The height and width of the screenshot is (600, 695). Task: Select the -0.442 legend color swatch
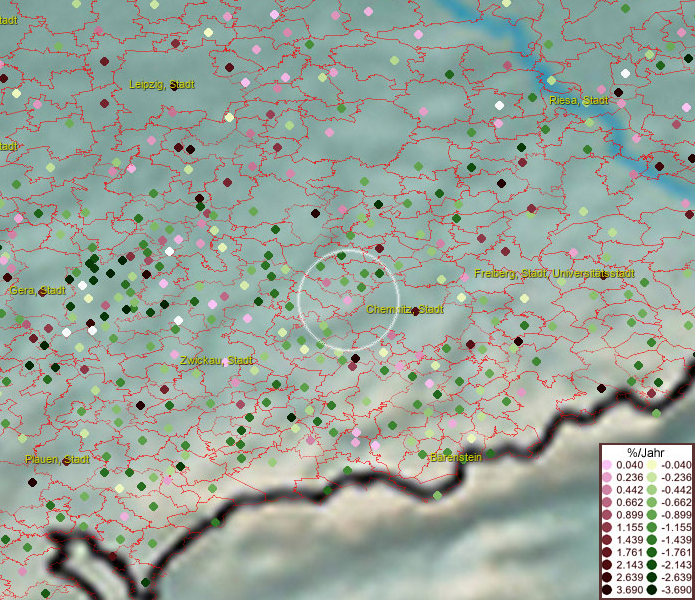click(652, 490)
